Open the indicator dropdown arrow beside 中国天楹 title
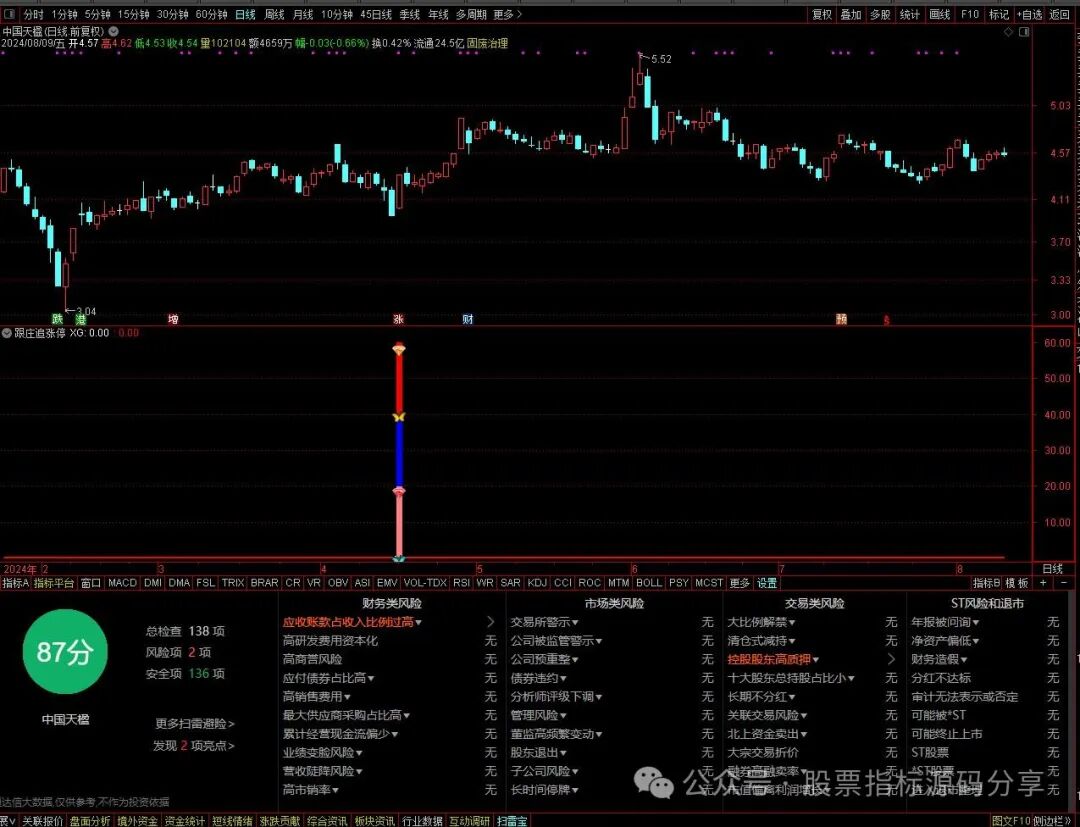 point(114,31)
